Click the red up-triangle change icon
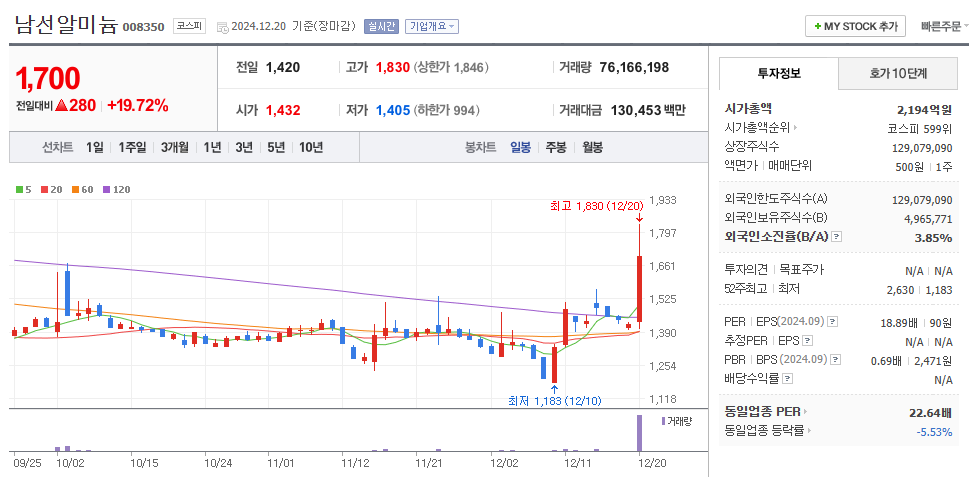977x477 pixels. [61, 106]
